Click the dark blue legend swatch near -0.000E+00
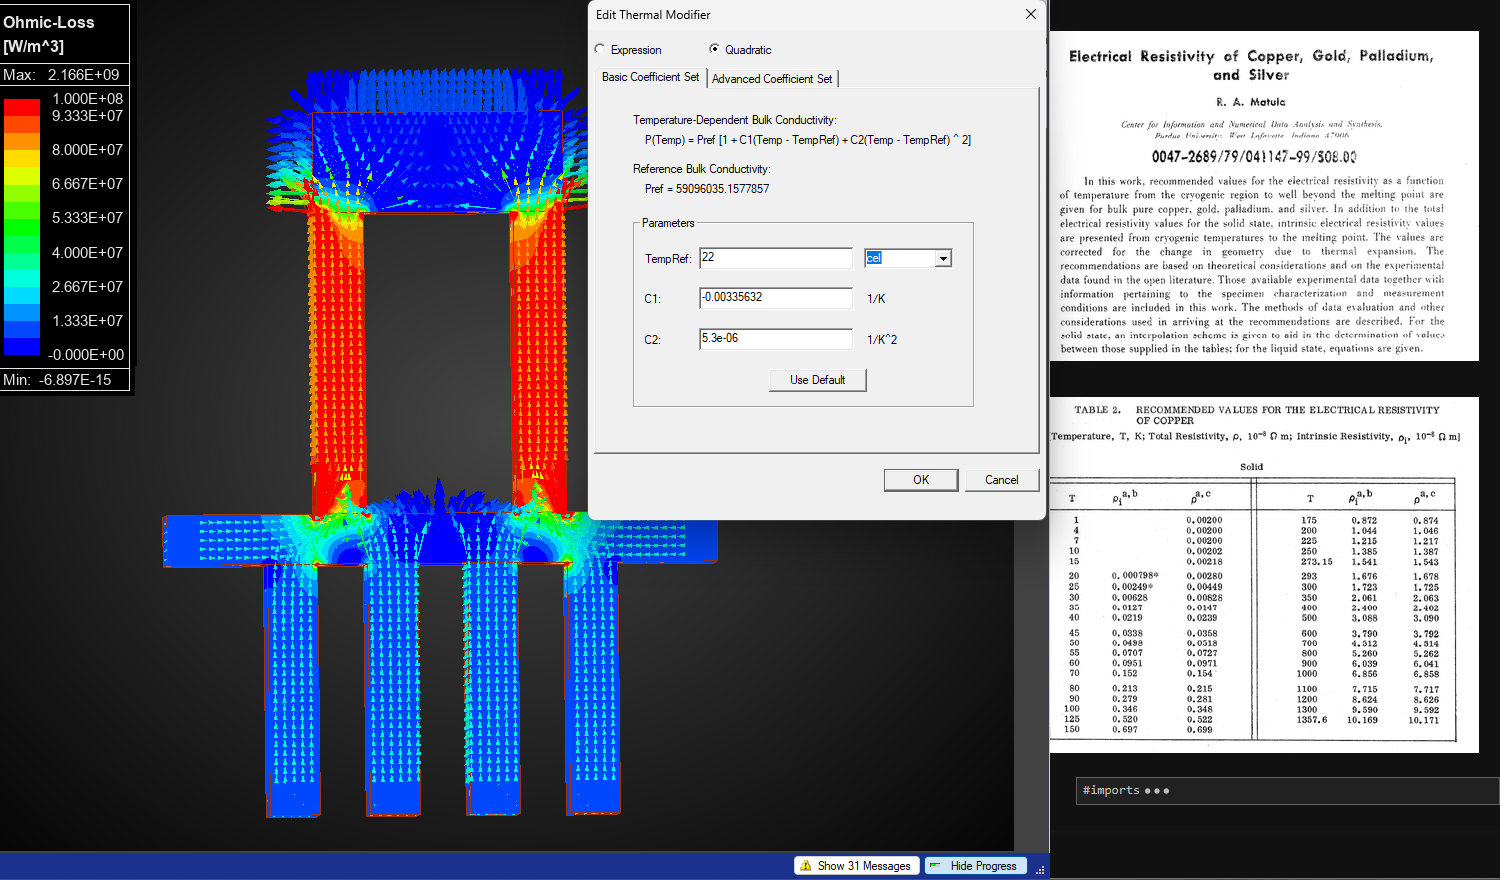Image resolution: width=1500 pixels, height=880 pixels. [21, 347]
